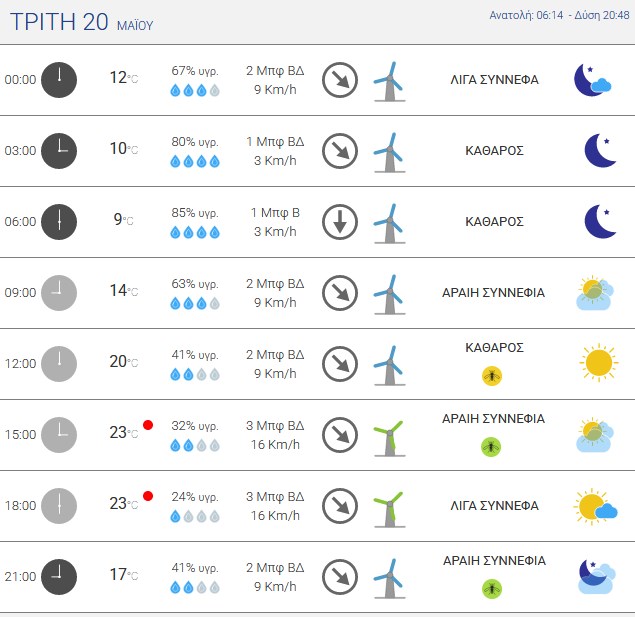The width and height of the screenshot is (635, 617).
Task: Click the green mosquito icon at 21:00
Action: point(492,589)
